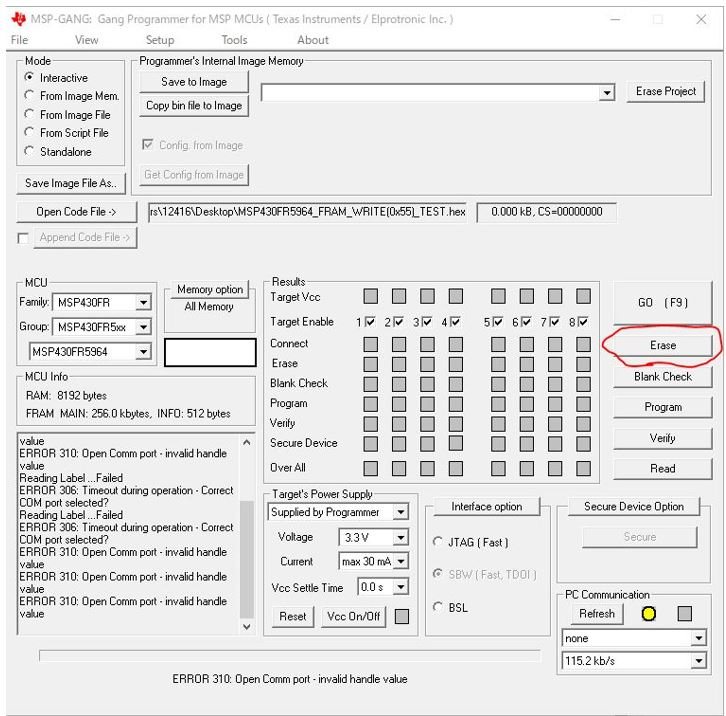Viewport: 726px width, 716px height.
Task: Click Blank Check result indicator for target 3
Action: click(427, 384)
